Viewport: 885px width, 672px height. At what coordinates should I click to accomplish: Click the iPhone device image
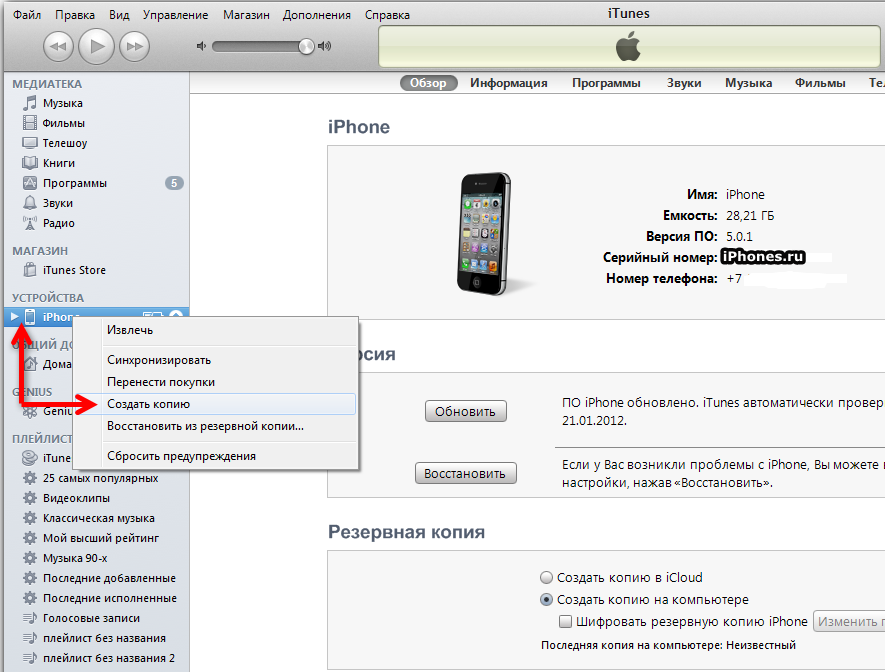pyautogui.click(x=485, y=234)
